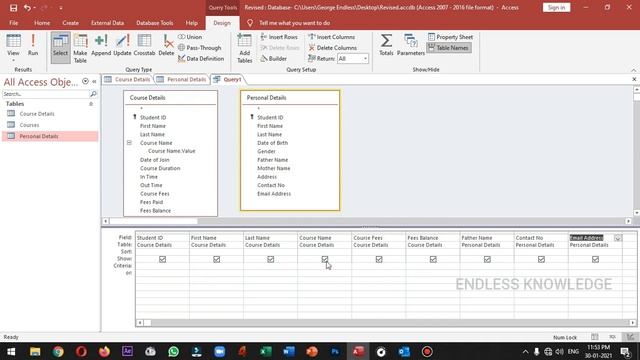Viewport: 640px width, 360px height.
Task: Uncheck Show for Last Name column
Action: click(x=271, y=259)
